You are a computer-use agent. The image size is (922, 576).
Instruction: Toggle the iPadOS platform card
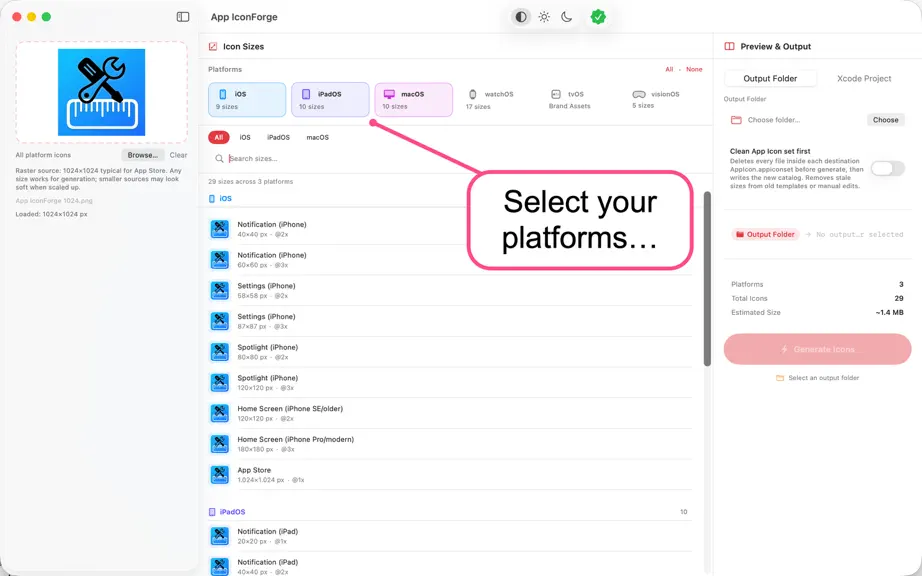click(330, 100)
